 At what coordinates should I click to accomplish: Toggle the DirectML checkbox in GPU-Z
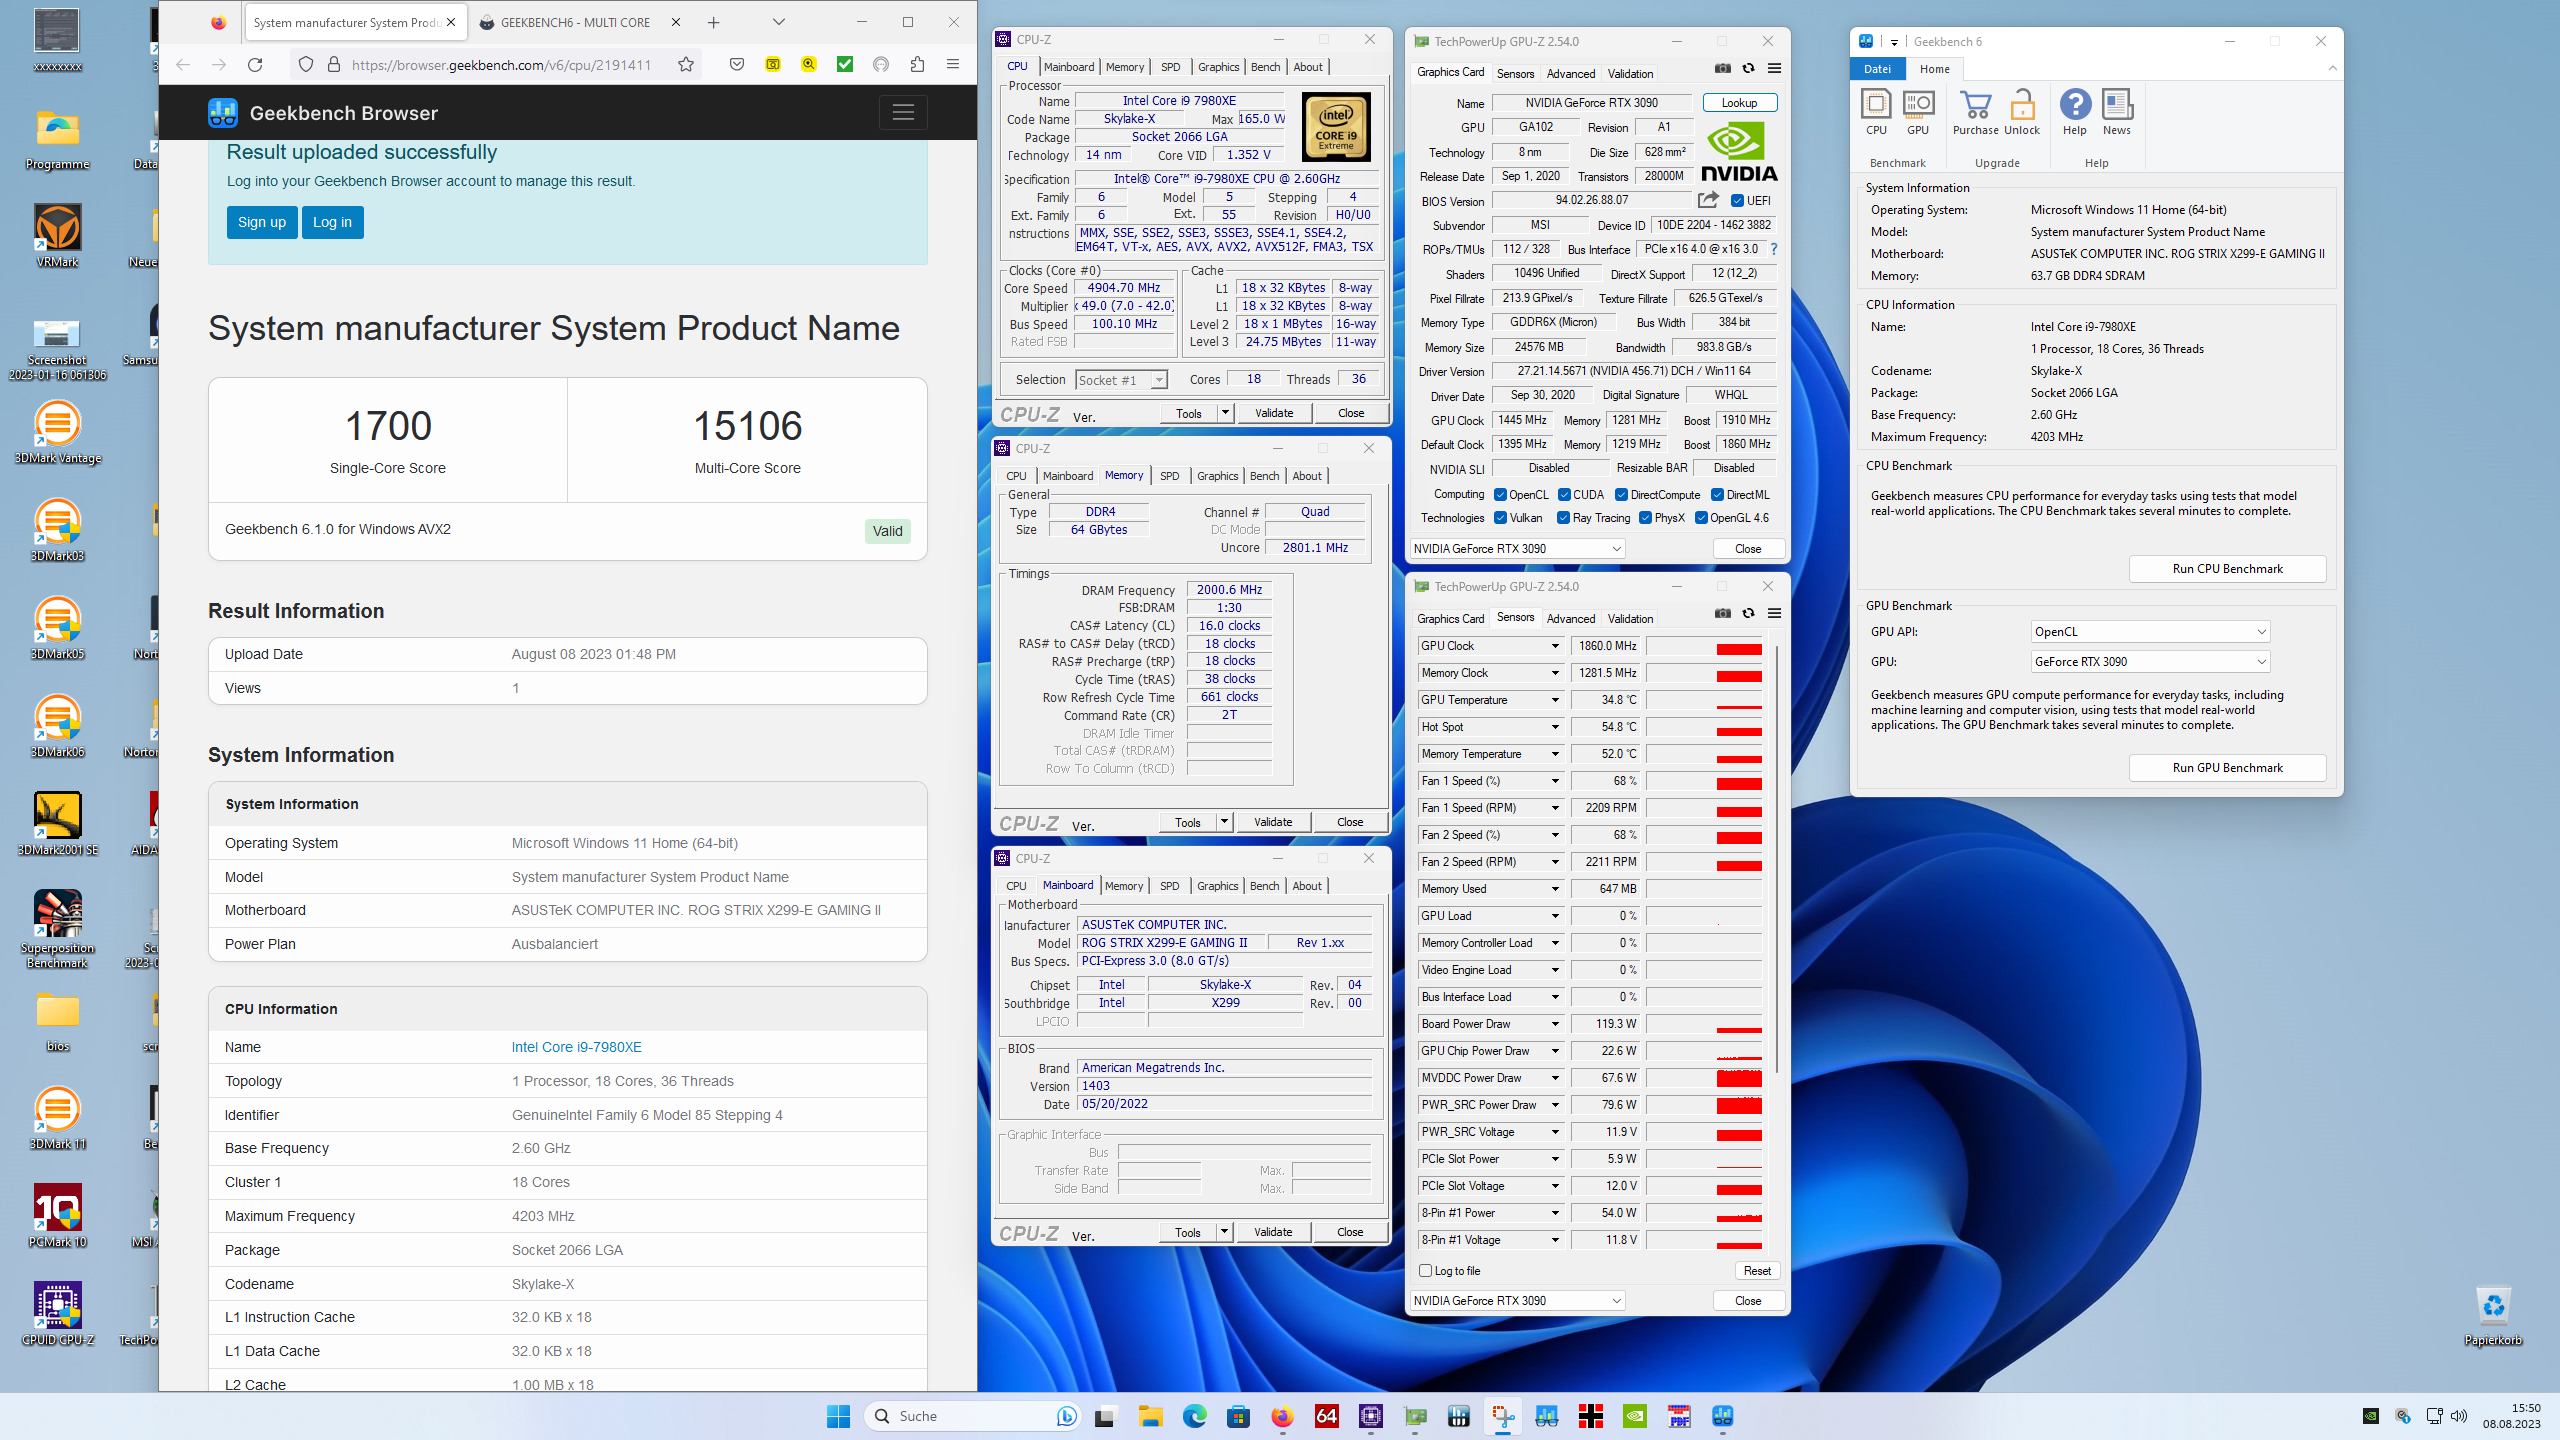pos(1717,495)
